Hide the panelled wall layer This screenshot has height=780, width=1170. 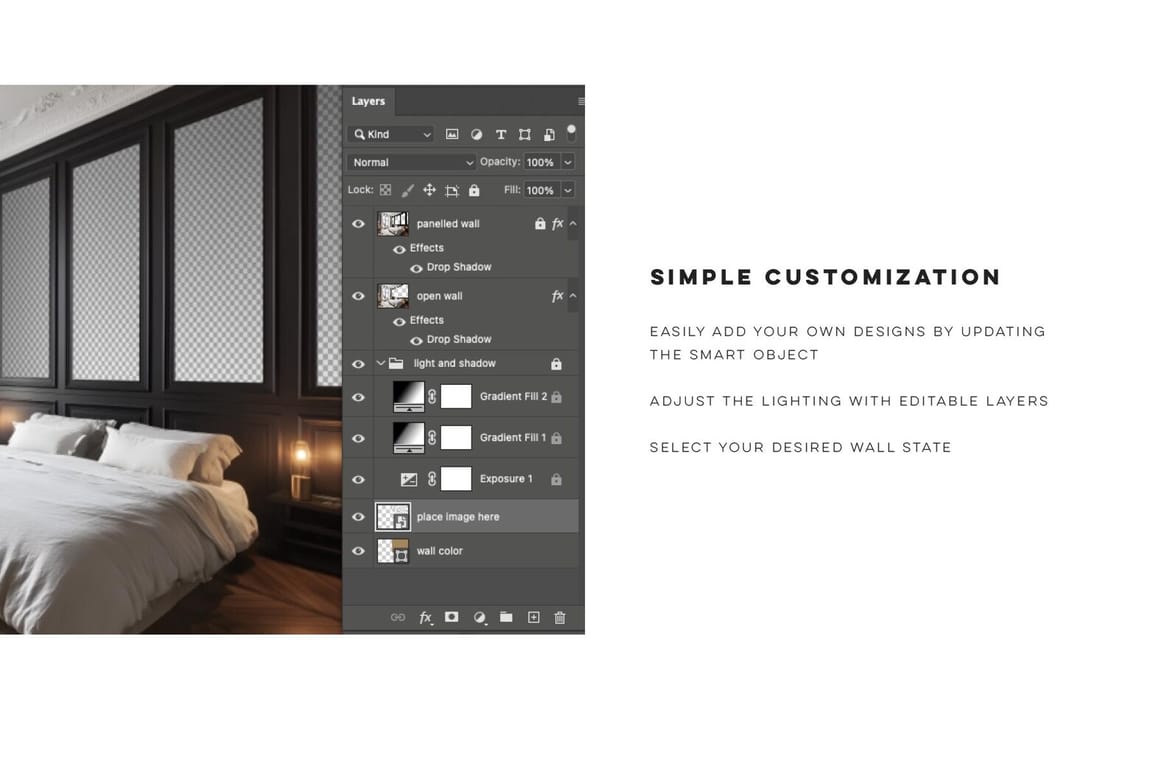[x=358, y=224]
